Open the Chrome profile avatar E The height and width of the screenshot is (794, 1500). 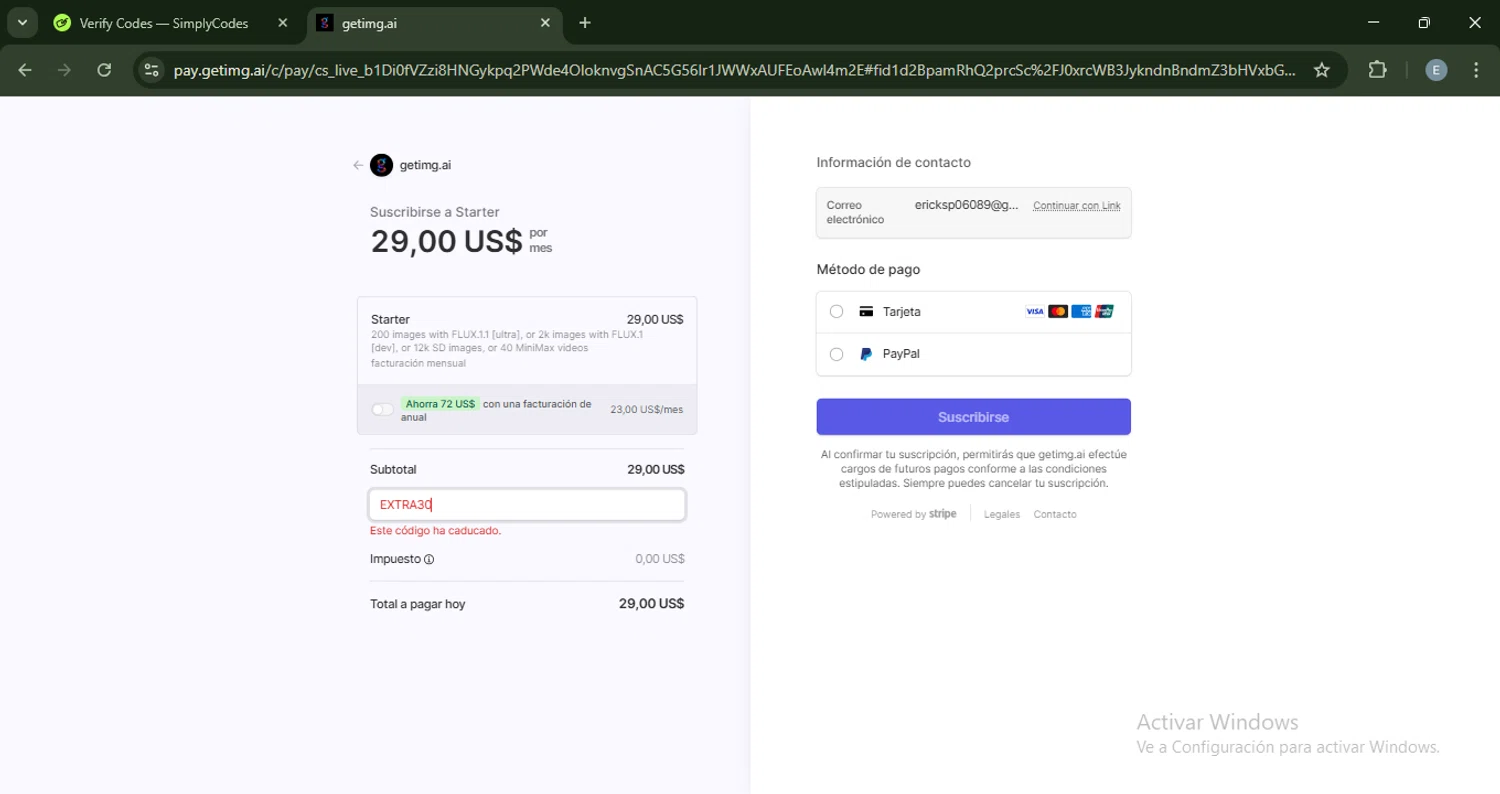coord(1436,70)
